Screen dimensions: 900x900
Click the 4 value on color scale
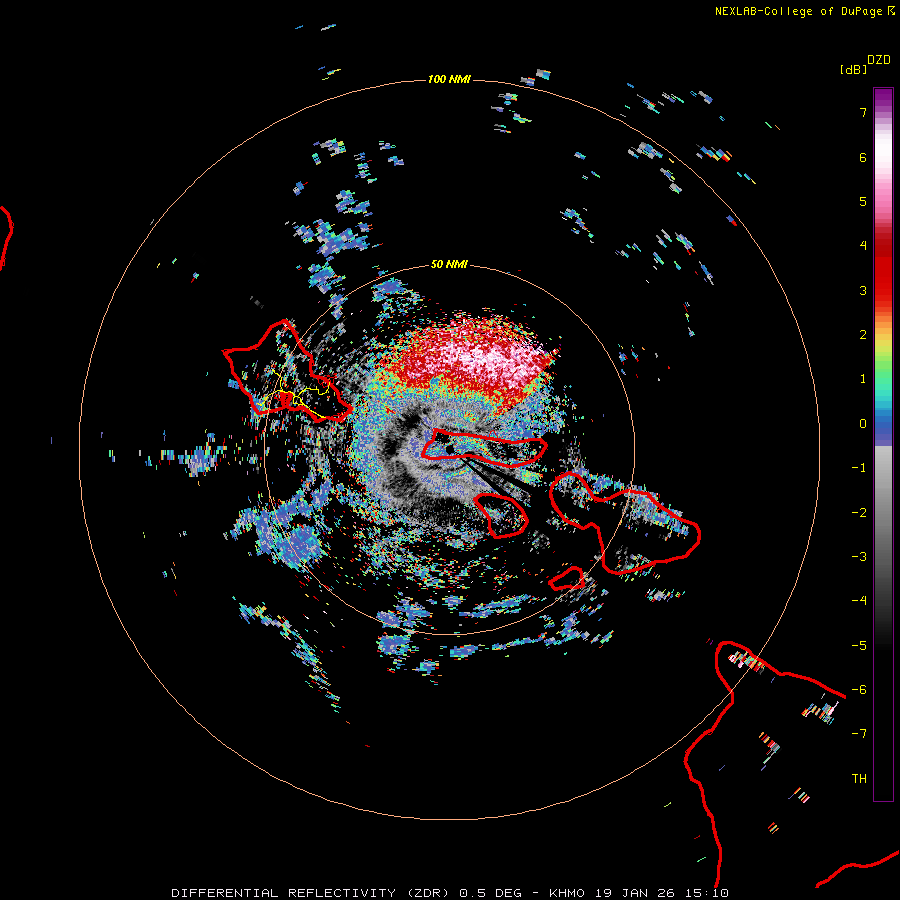click(863, 246)
